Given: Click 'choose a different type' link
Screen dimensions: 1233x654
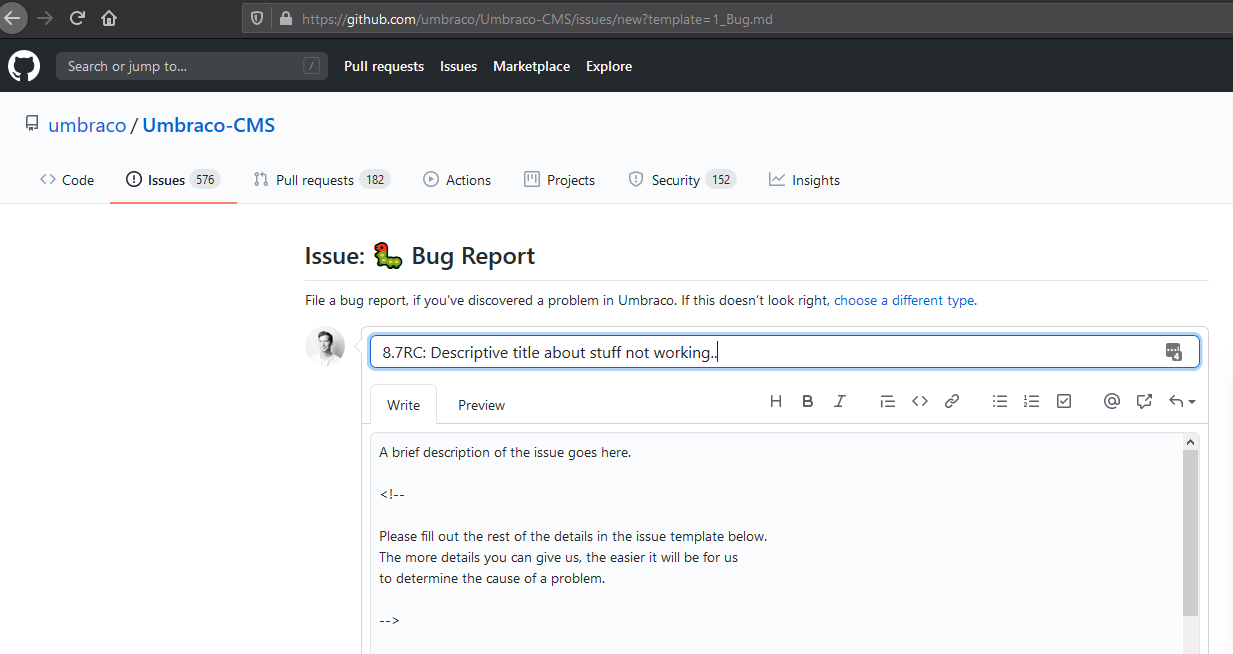Looking at the screenshot, I should click(x=905, y=300).
